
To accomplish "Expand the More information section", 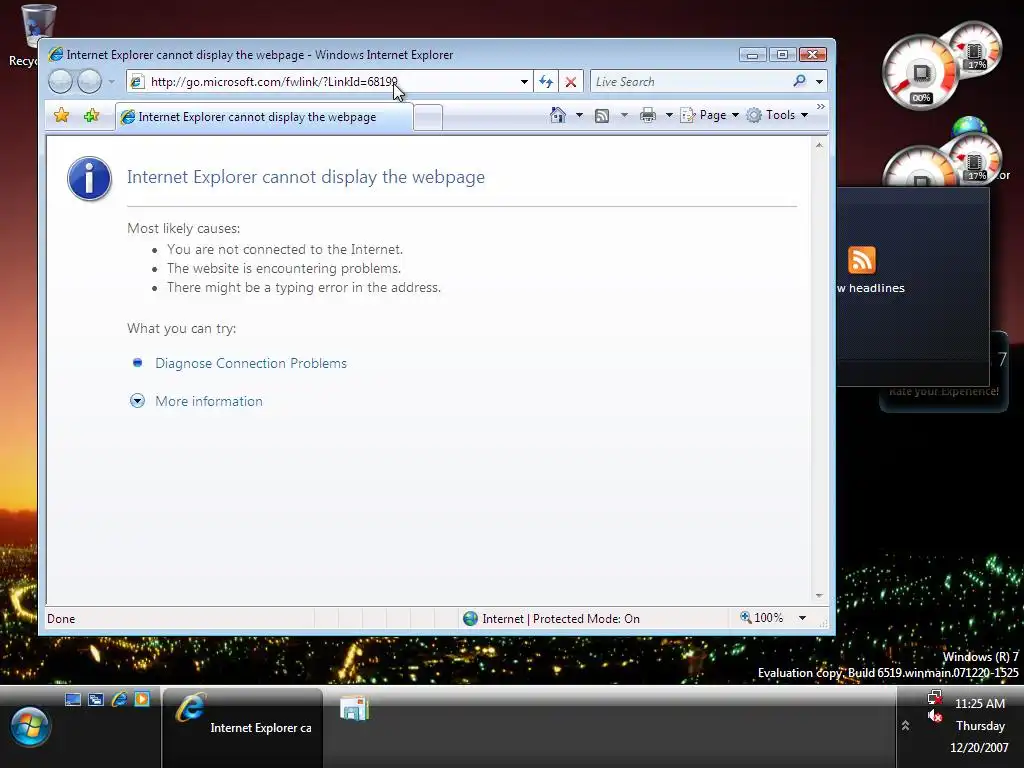I will tap(209, 401).
